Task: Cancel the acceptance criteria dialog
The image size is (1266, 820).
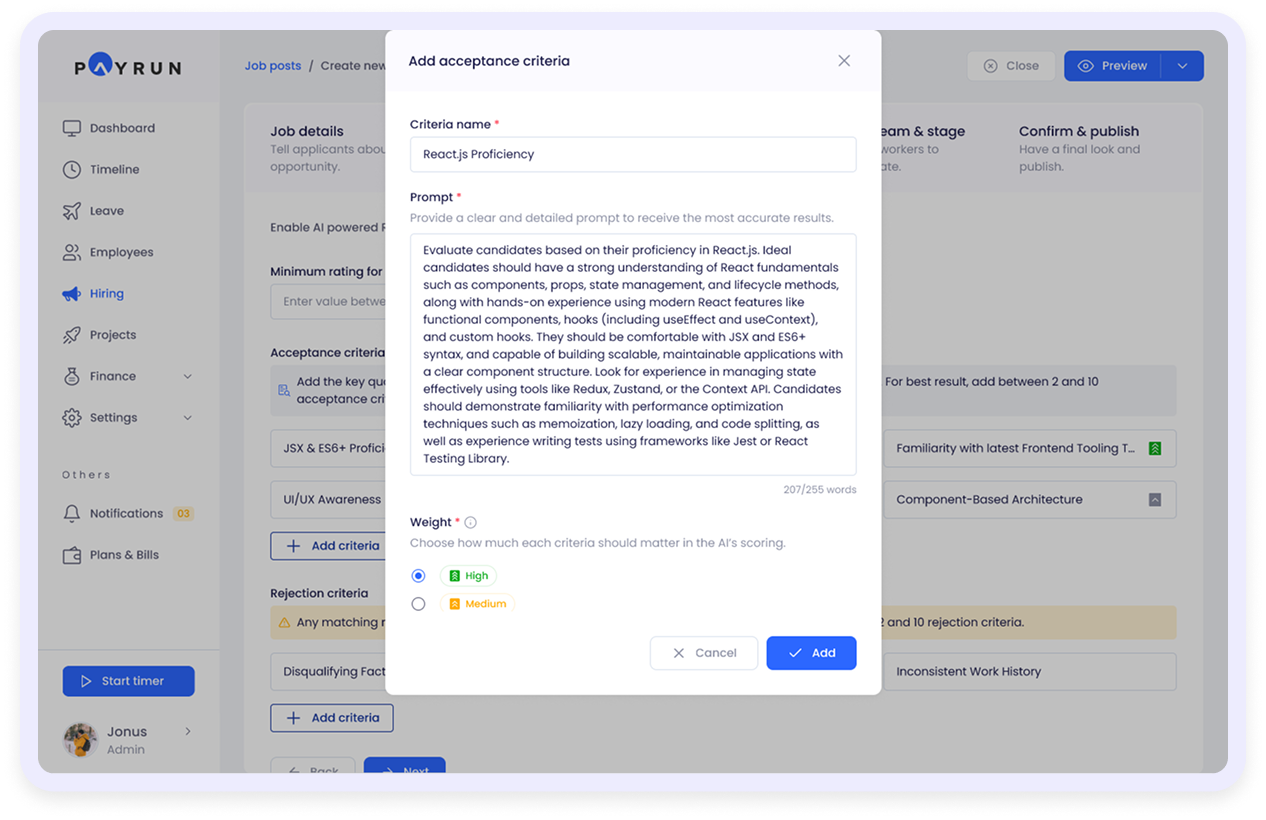Action: tap(704, 653)
